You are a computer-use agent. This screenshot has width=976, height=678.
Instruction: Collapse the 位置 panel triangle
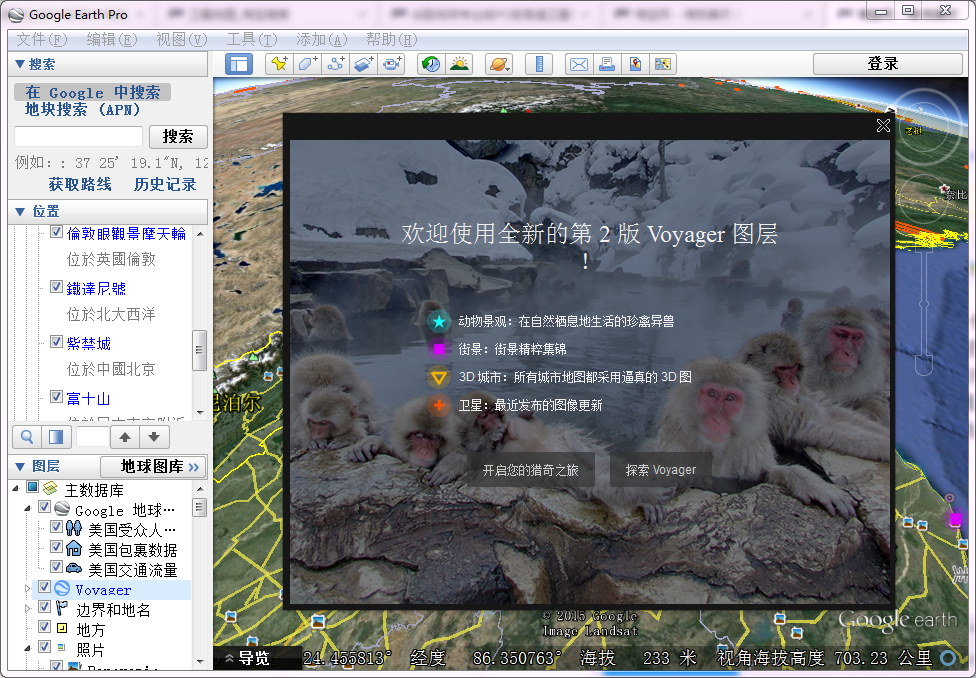(19, 212)
